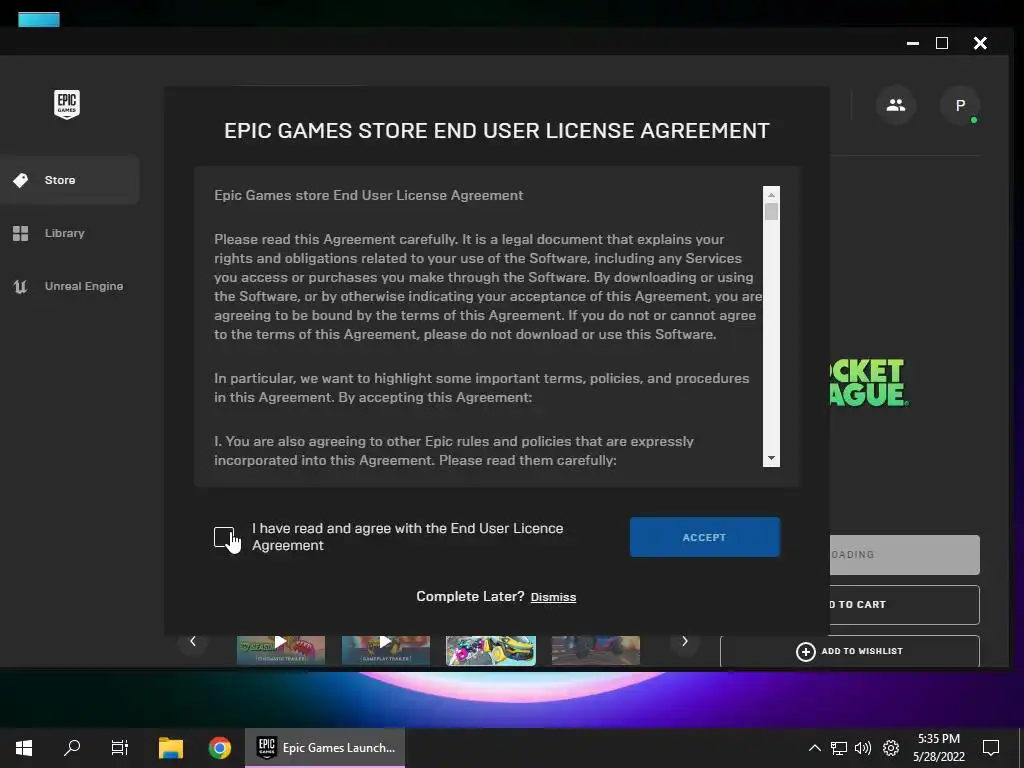Click the Unreal Engine logo icon

pyautogui.click(x=21, y=286)
